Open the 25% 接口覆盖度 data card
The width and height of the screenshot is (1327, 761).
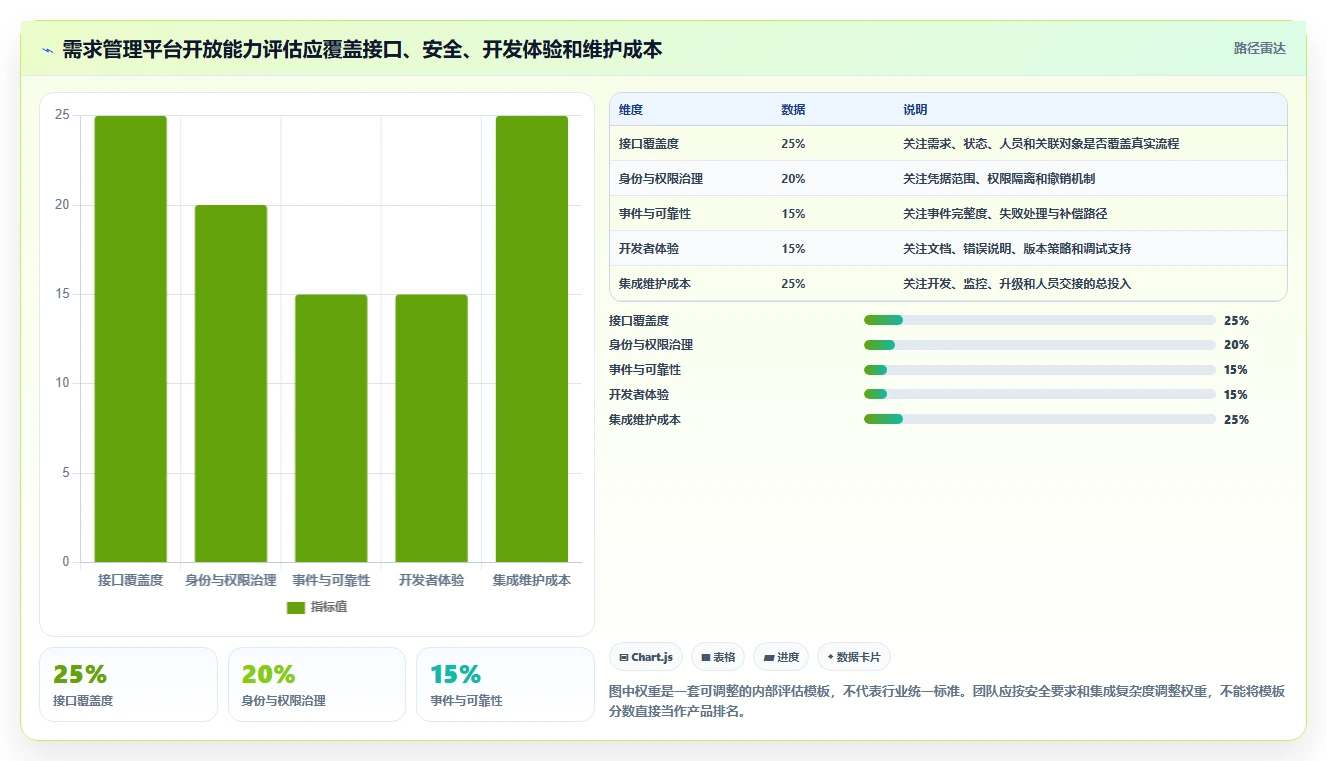click(x=128, y=684)
